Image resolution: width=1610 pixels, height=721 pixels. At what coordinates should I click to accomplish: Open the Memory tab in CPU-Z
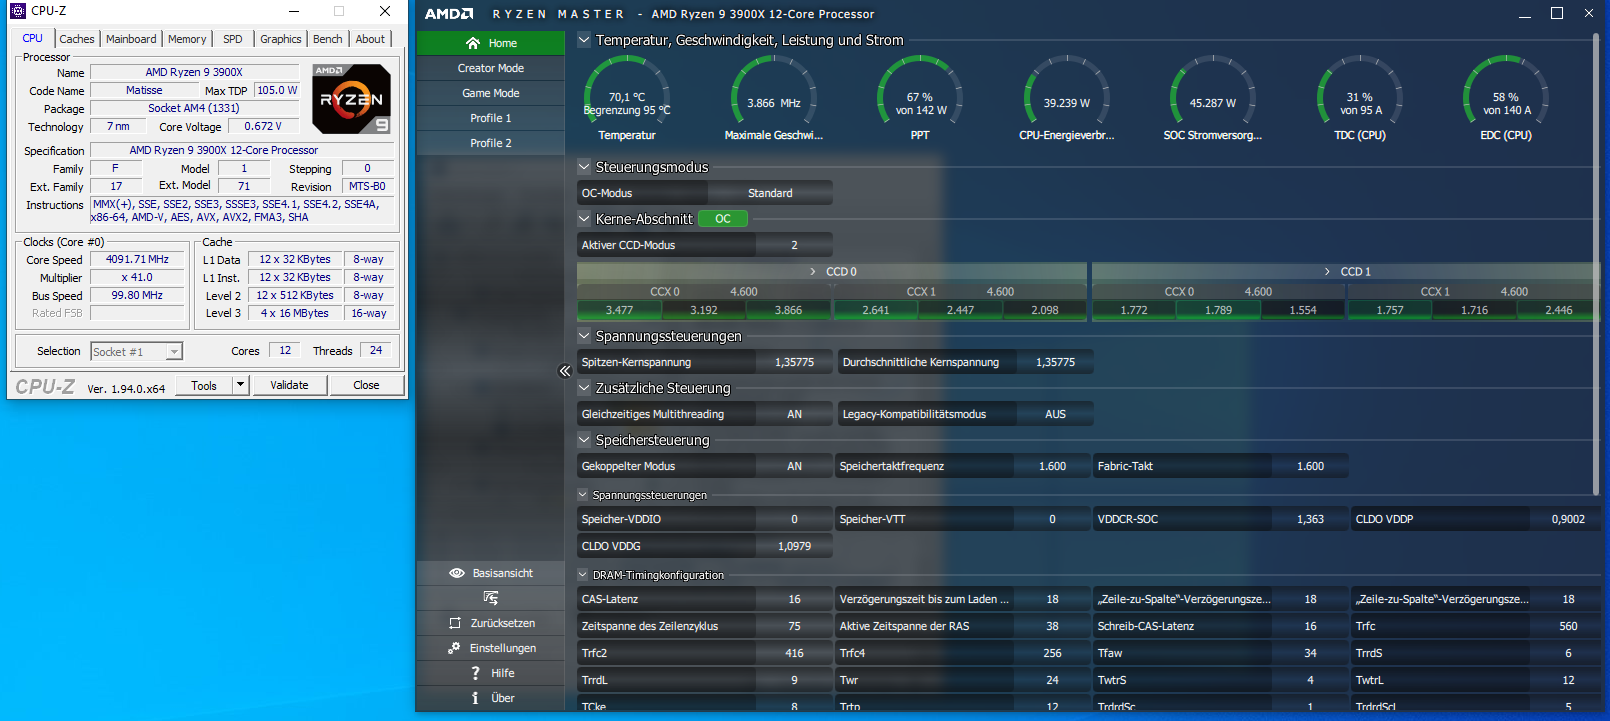pyautogui.click(x=187, y=39)
